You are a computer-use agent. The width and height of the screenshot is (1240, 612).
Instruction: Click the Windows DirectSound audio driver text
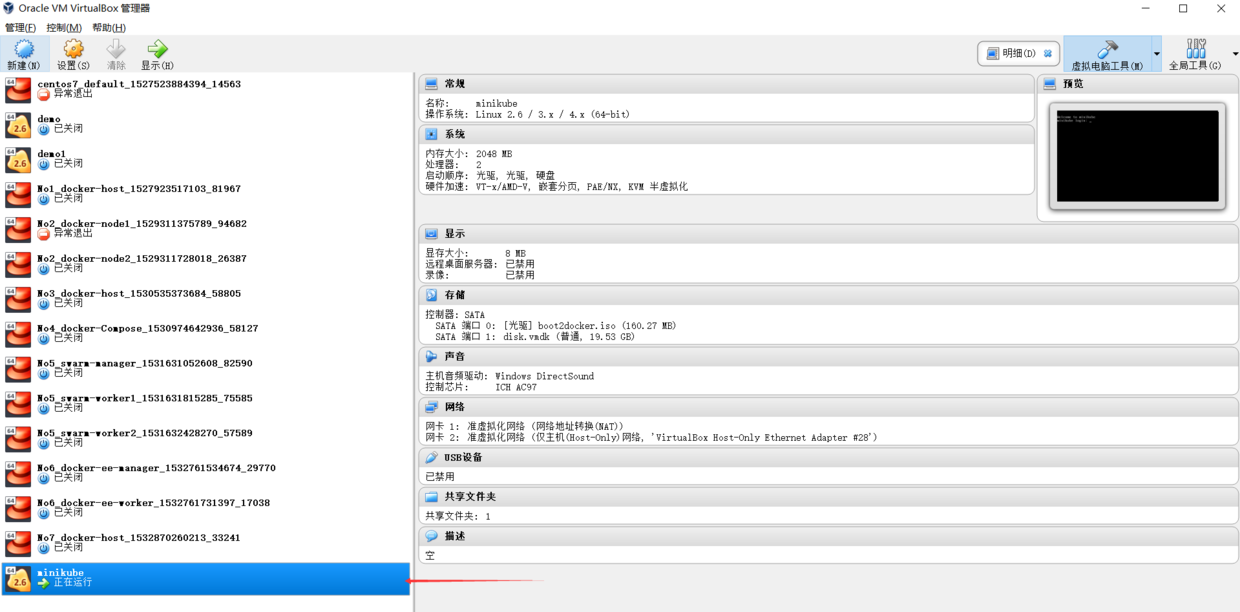click(x=544, y=377)
